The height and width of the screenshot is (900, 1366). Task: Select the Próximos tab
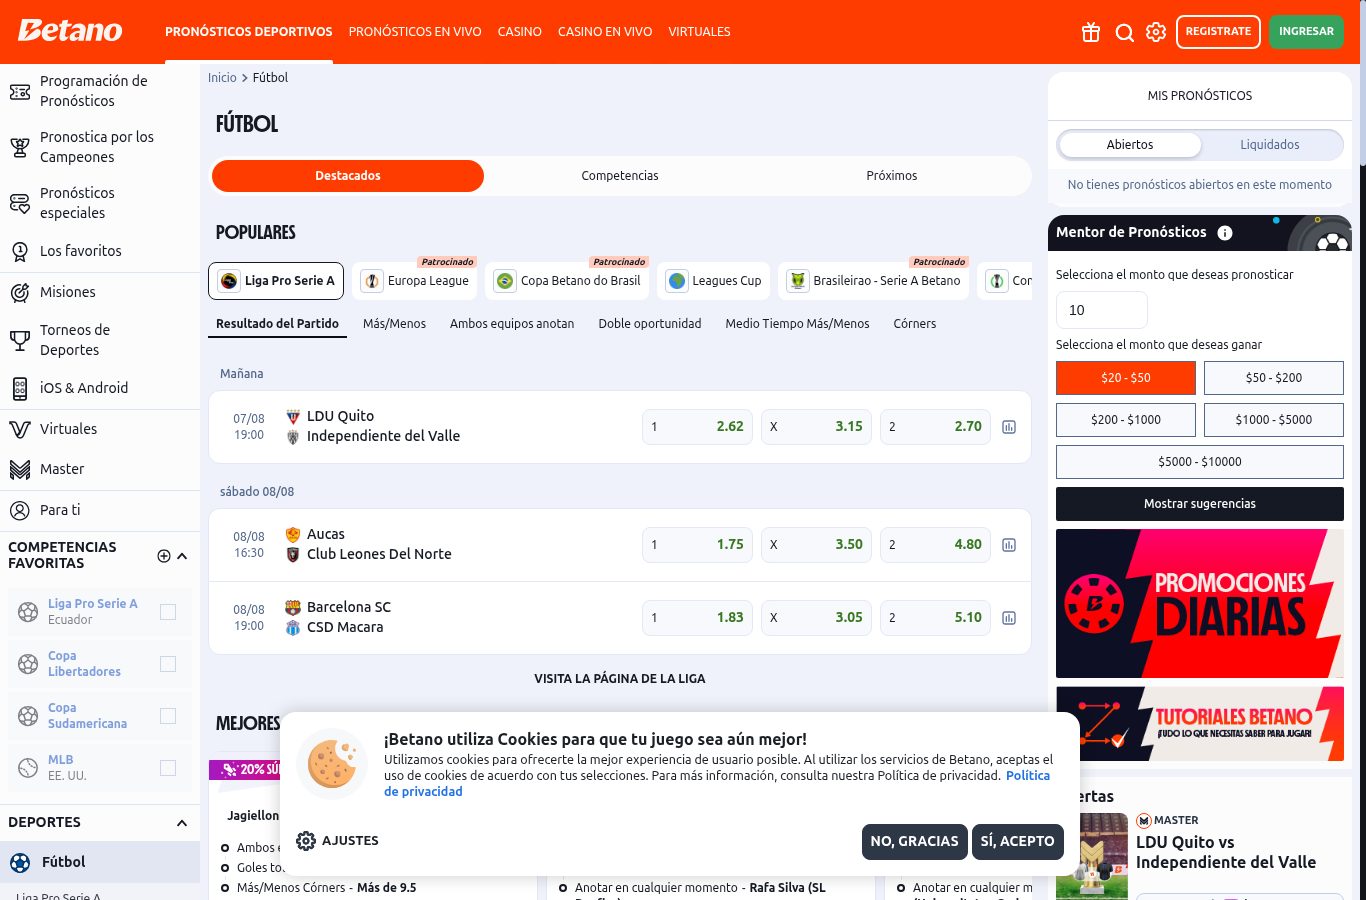click(x=892, y=176)
